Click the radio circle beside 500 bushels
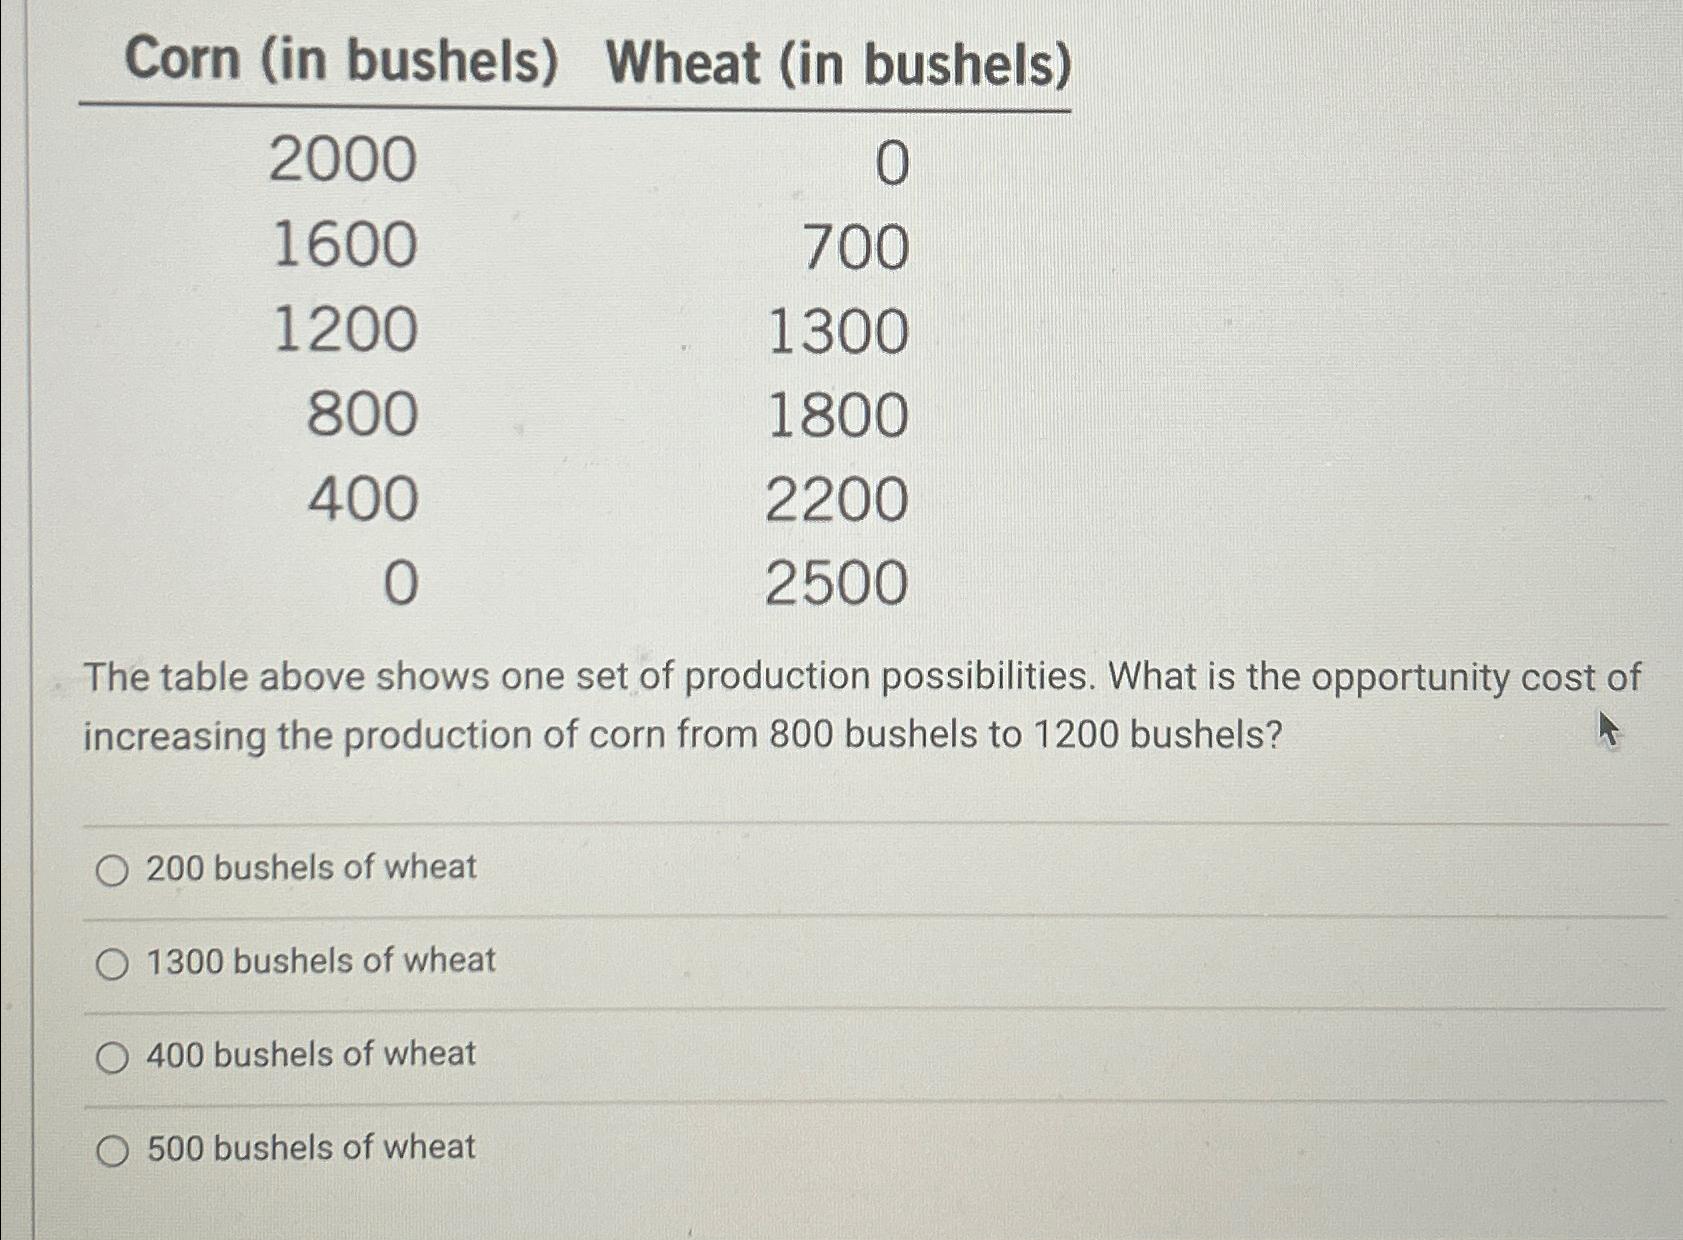 [x=113, y=1147]
